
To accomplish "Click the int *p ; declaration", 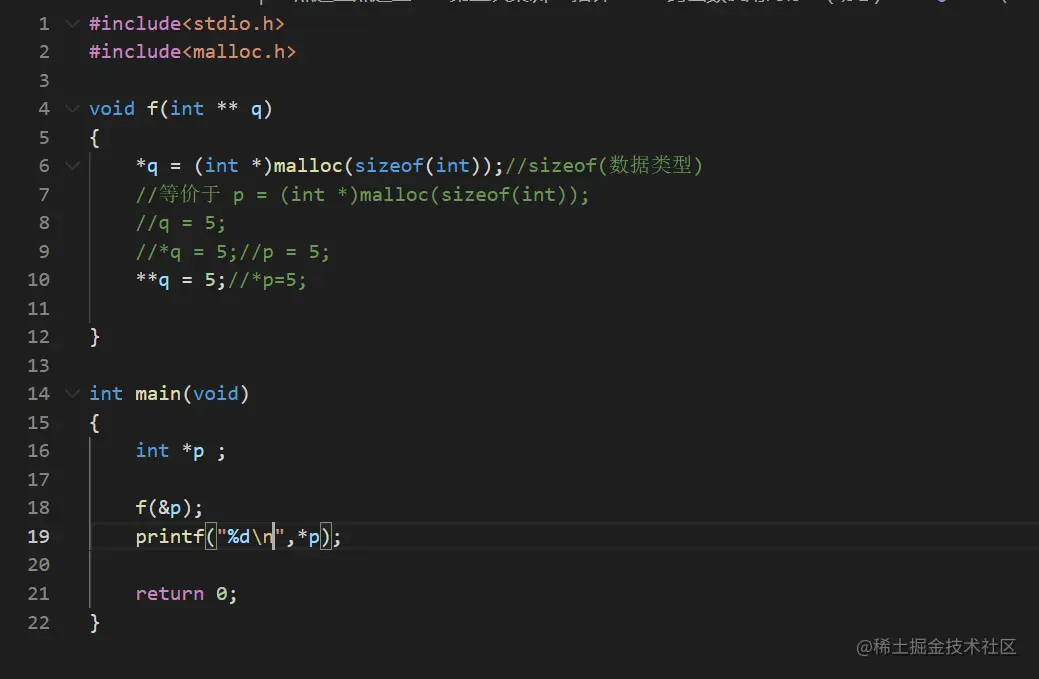I will [180, 451].
